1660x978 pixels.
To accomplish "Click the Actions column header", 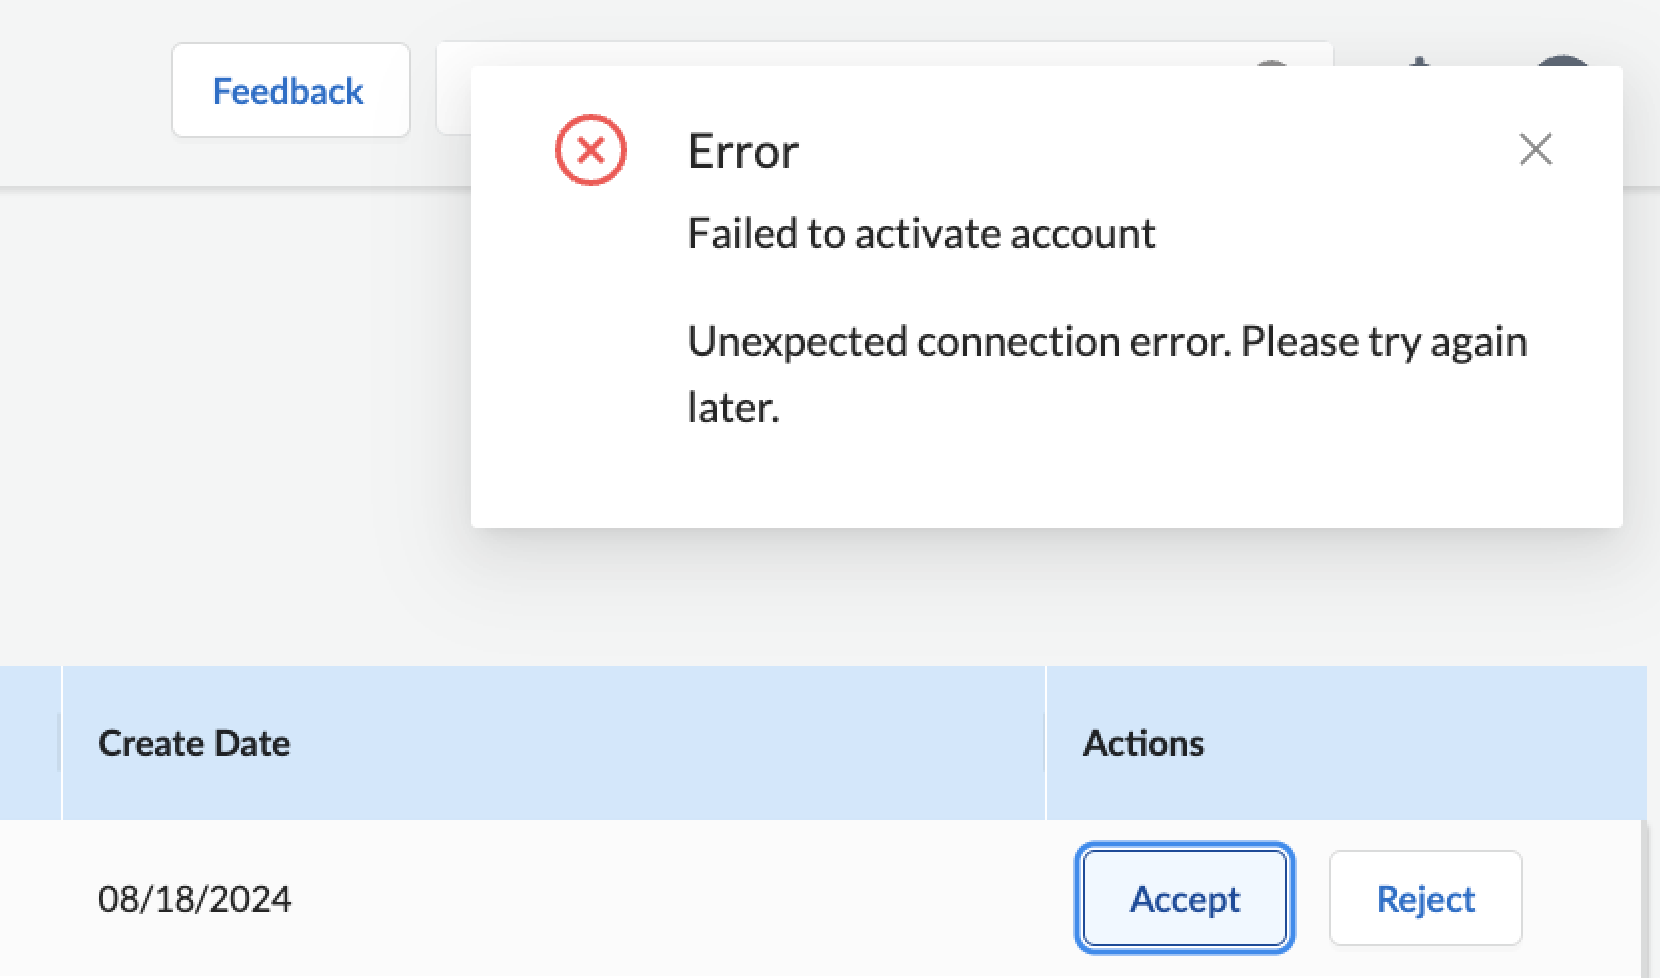I will click(1144, 743).
